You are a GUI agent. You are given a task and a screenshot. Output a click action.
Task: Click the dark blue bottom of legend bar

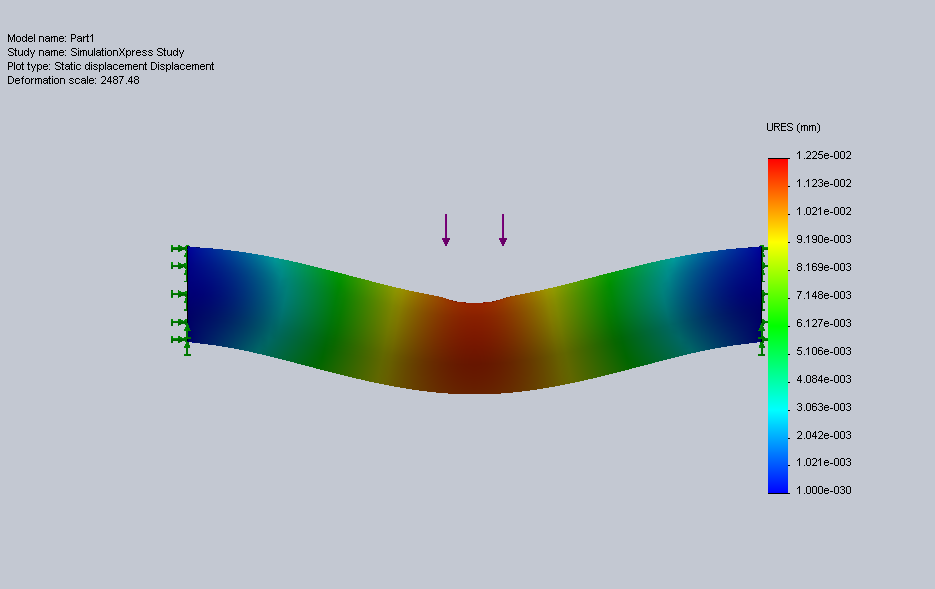coord(778,484)
